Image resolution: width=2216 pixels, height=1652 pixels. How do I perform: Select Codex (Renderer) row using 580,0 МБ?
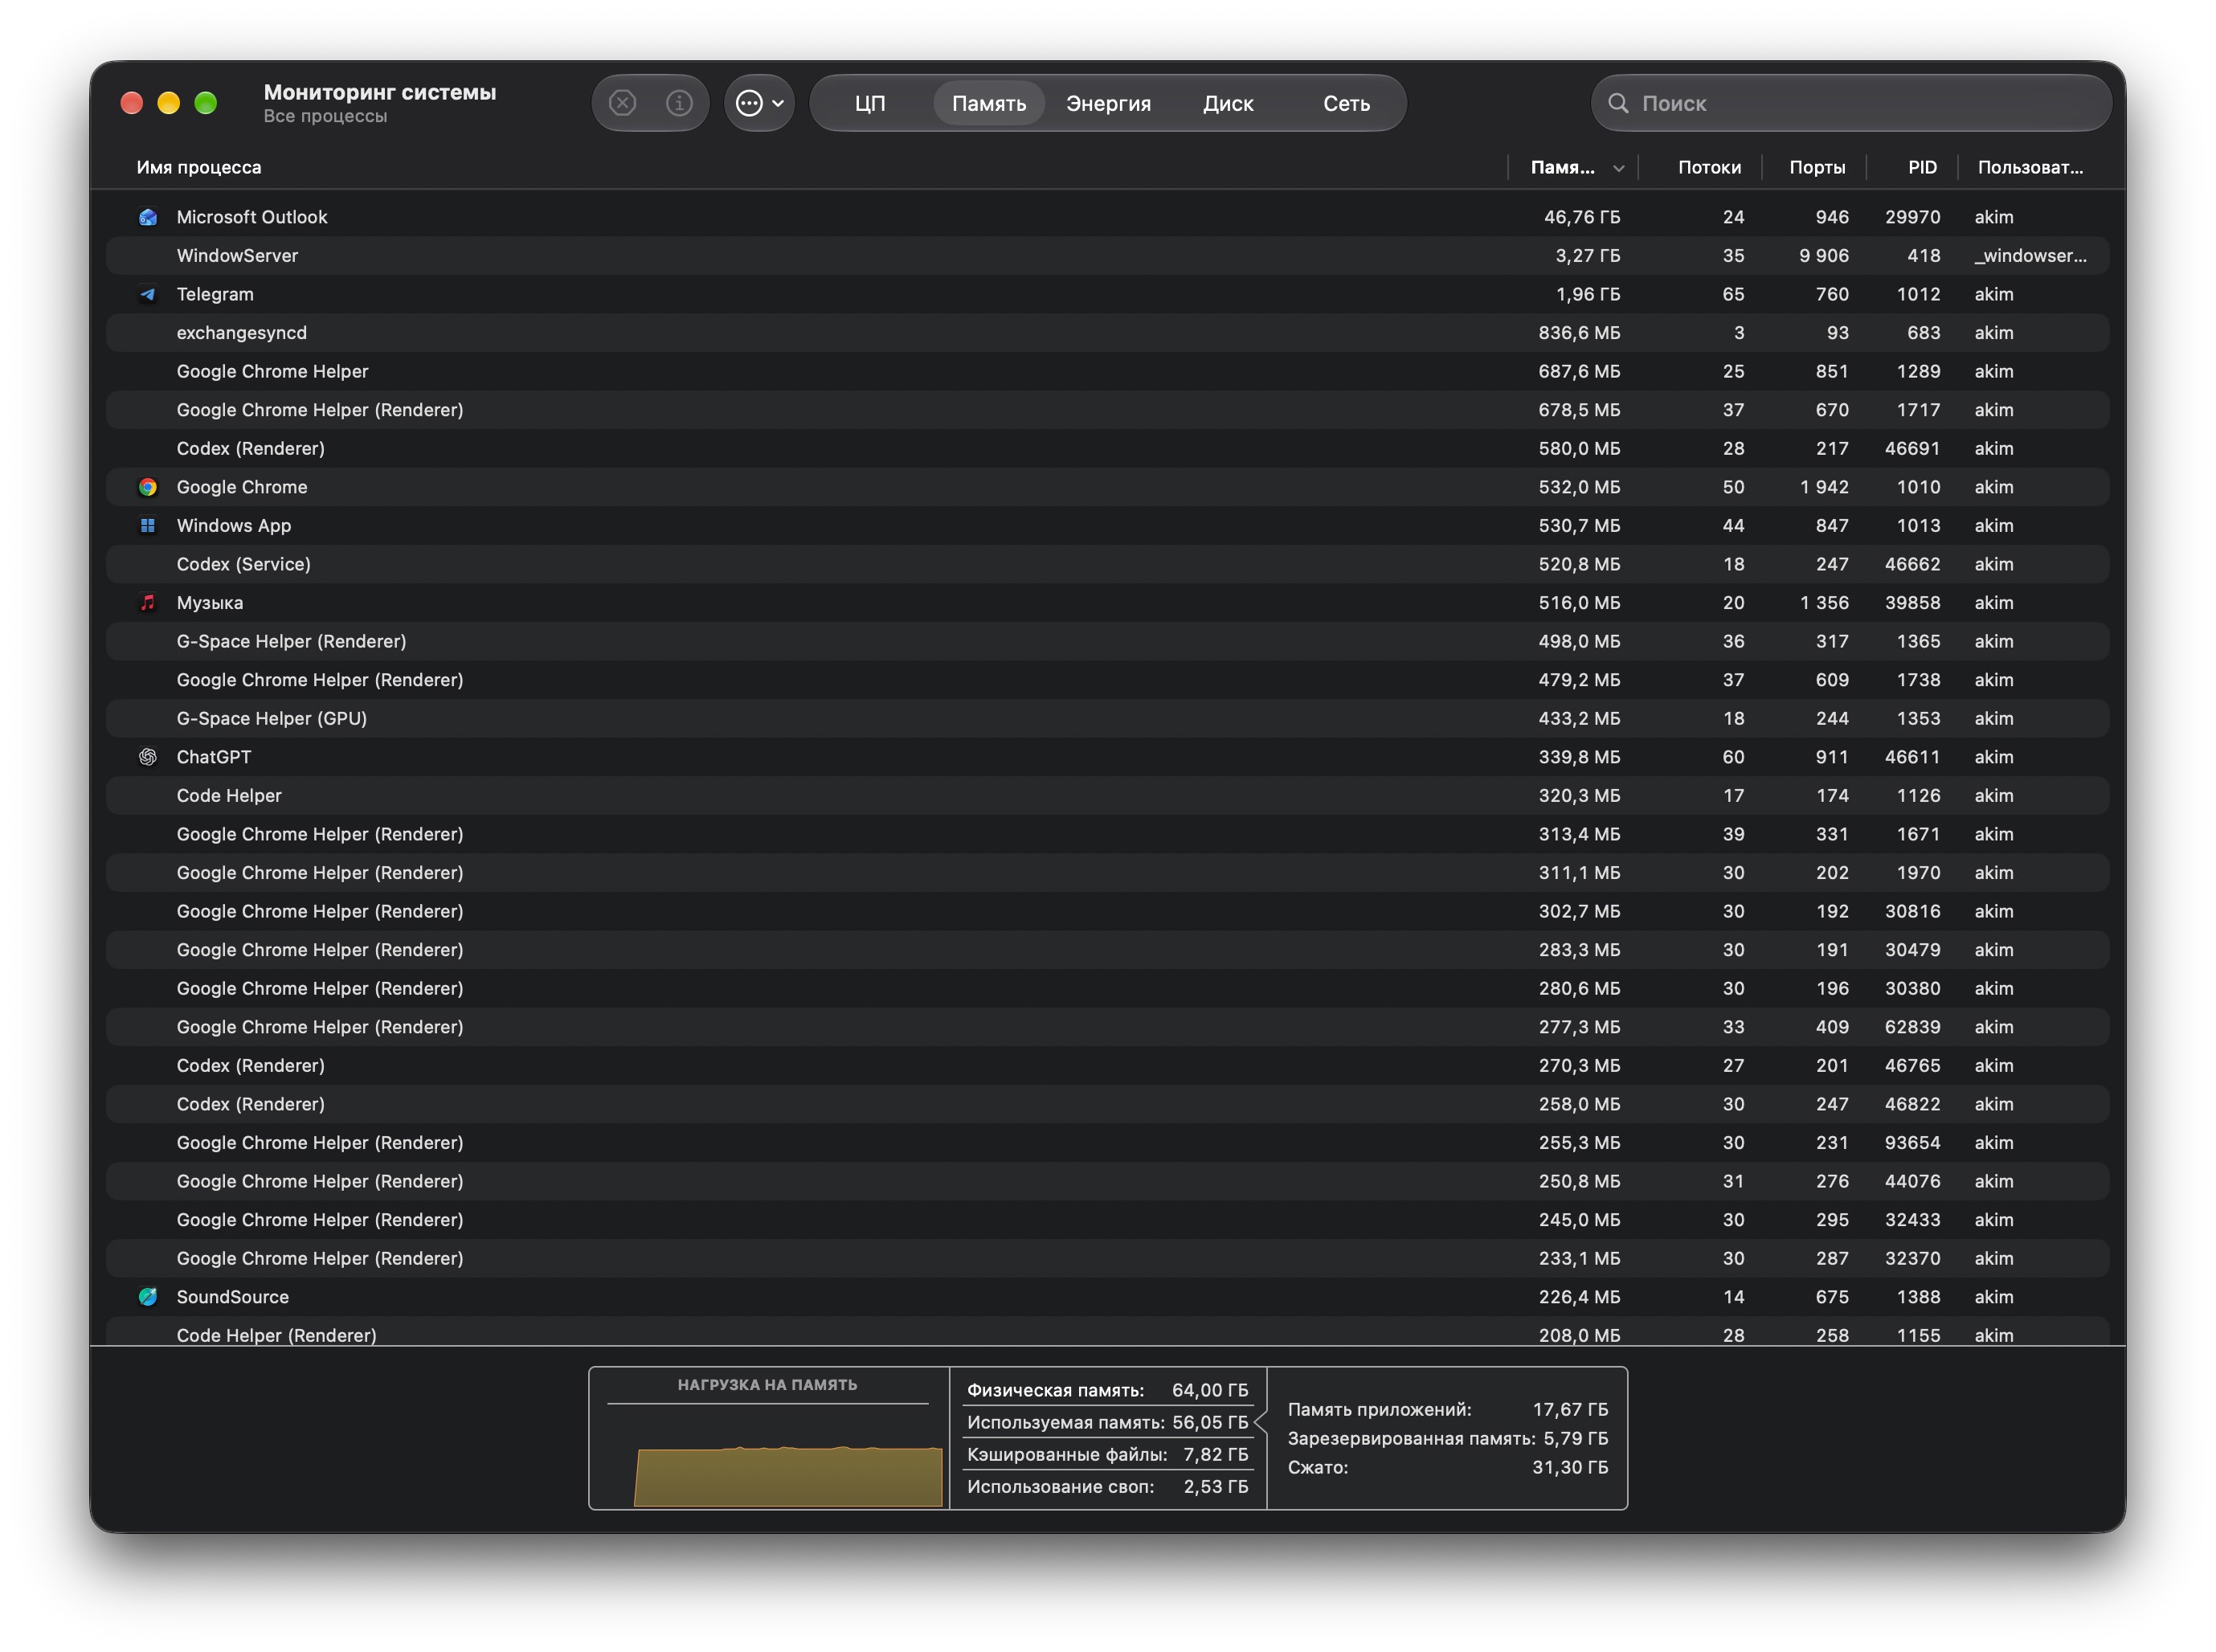(x=1107, y=448)
